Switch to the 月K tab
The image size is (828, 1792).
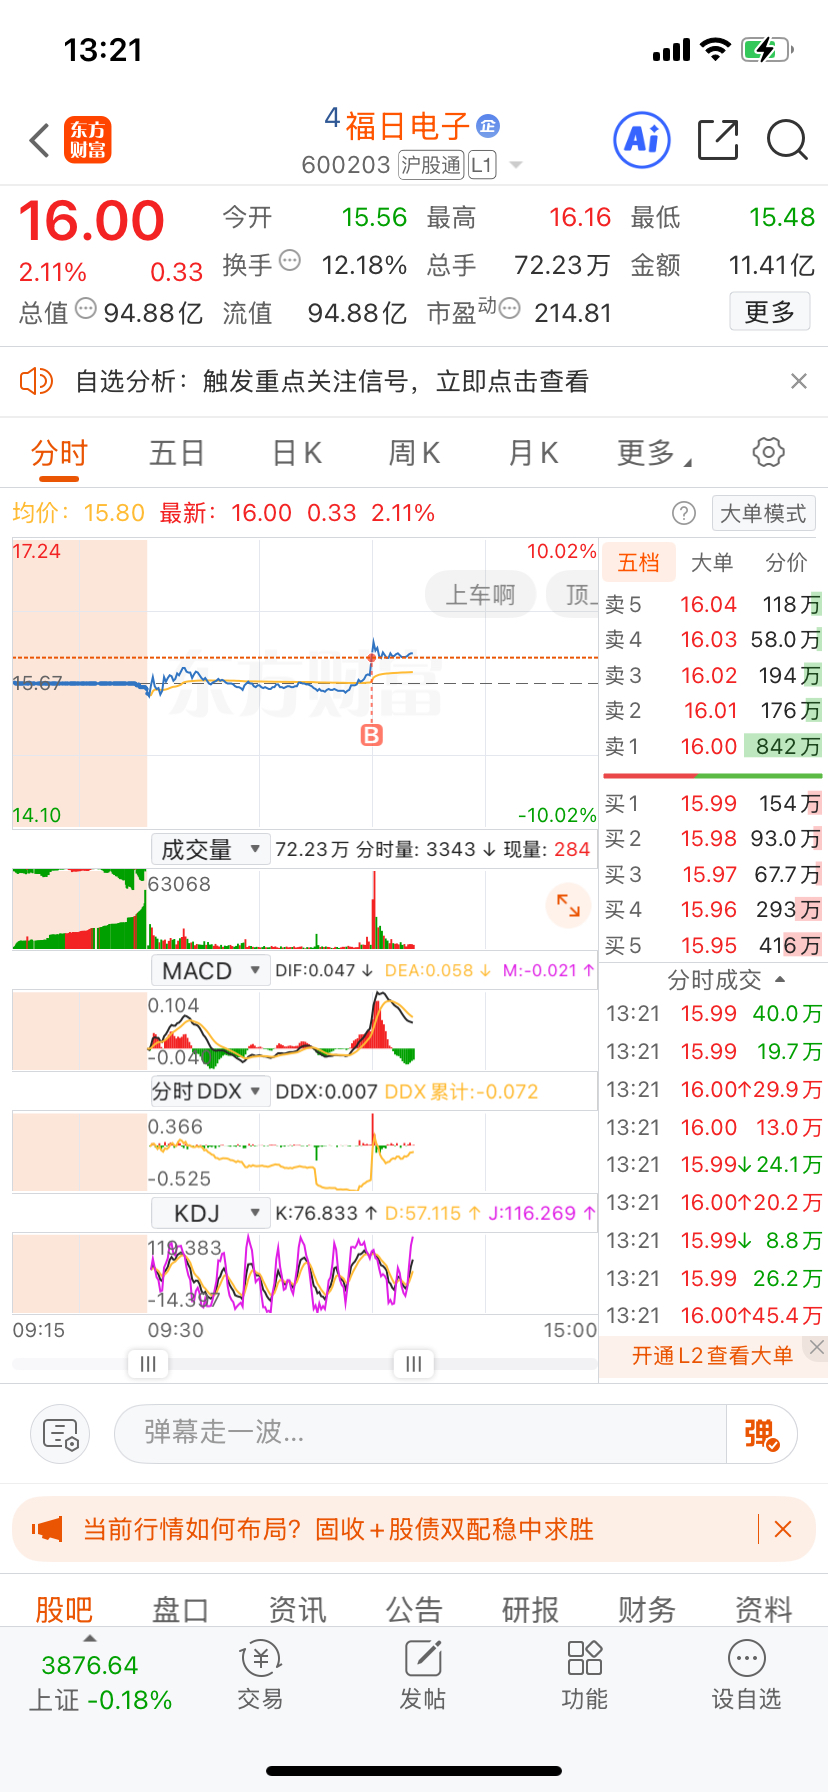(533, 454)
